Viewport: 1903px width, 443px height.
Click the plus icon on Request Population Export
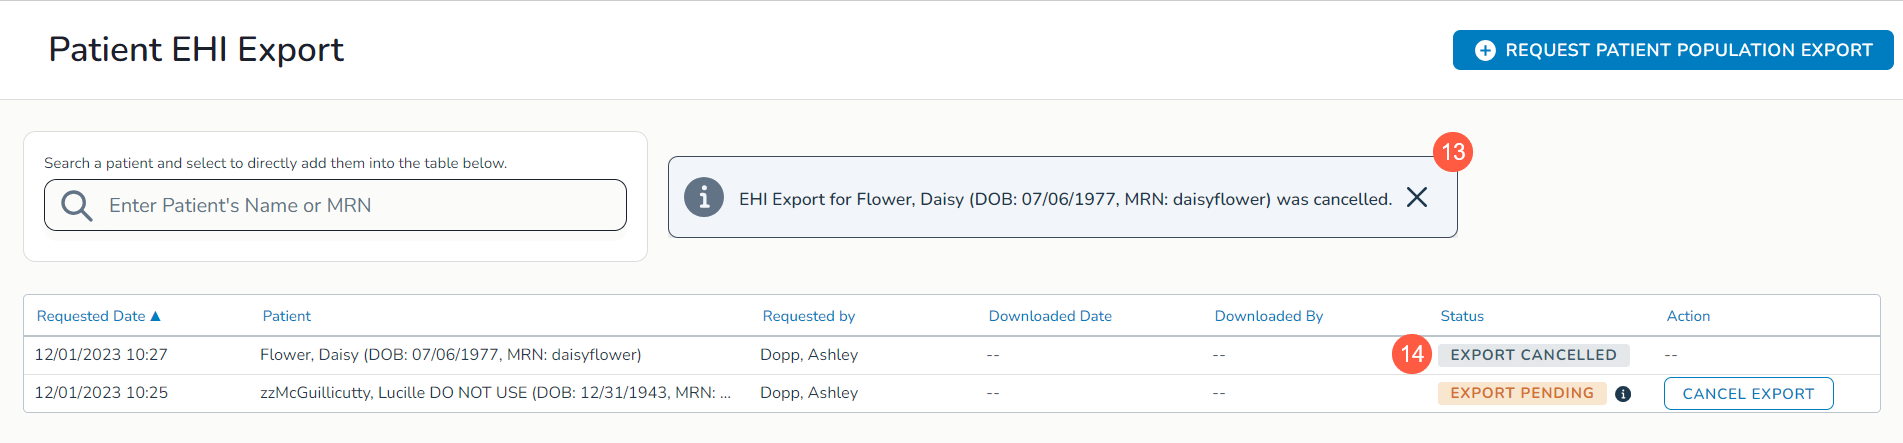click(1485, 50)
